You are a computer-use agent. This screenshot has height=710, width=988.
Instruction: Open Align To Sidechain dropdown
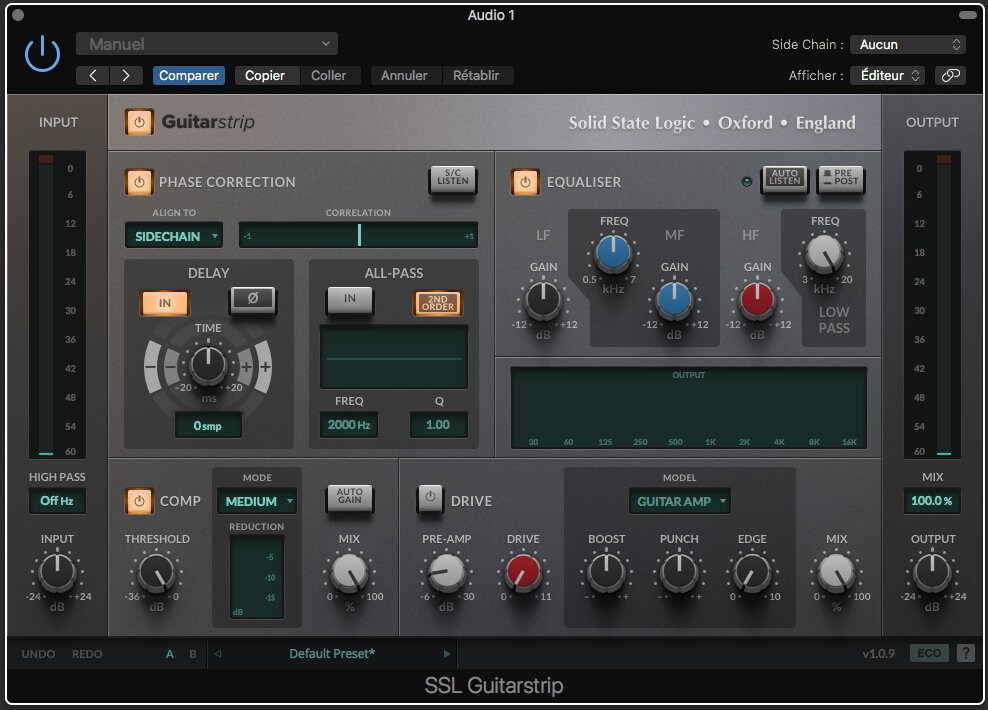click(x=174, y=236)
